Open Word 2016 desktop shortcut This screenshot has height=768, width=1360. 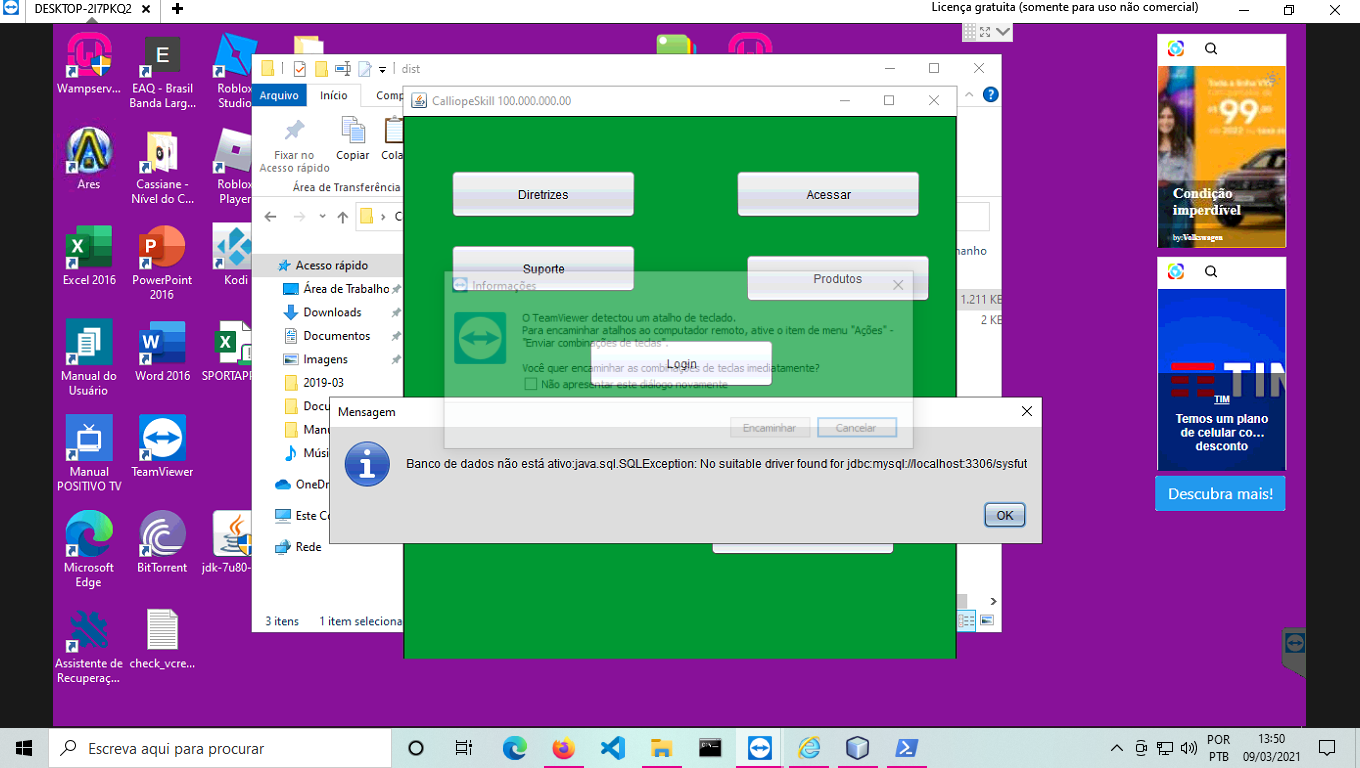tap(162, 351)
